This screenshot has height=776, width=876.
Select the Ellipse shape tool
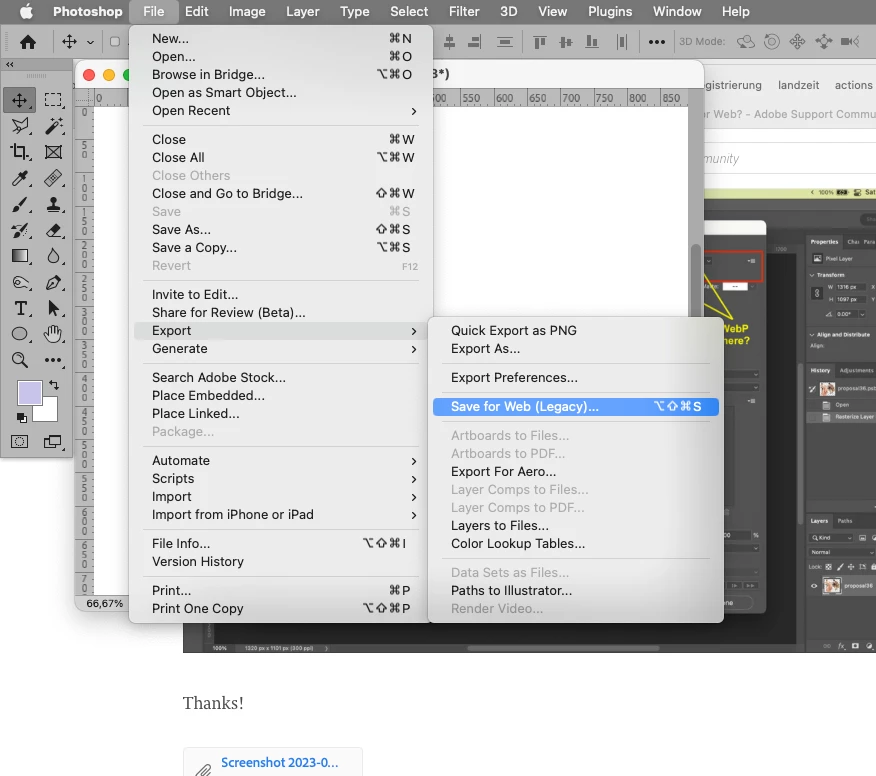(20, 334)
